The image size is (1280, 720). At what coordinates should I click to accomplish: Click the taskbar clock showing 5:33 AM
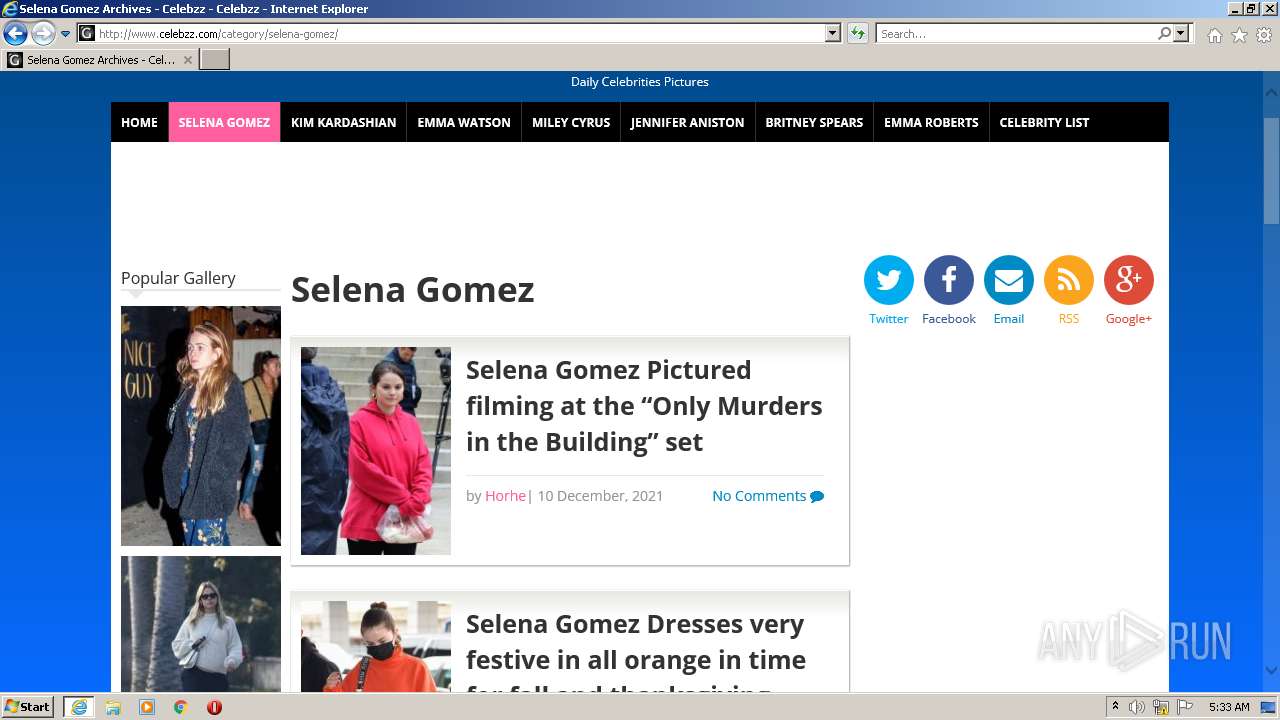[x=1229, y=707]
